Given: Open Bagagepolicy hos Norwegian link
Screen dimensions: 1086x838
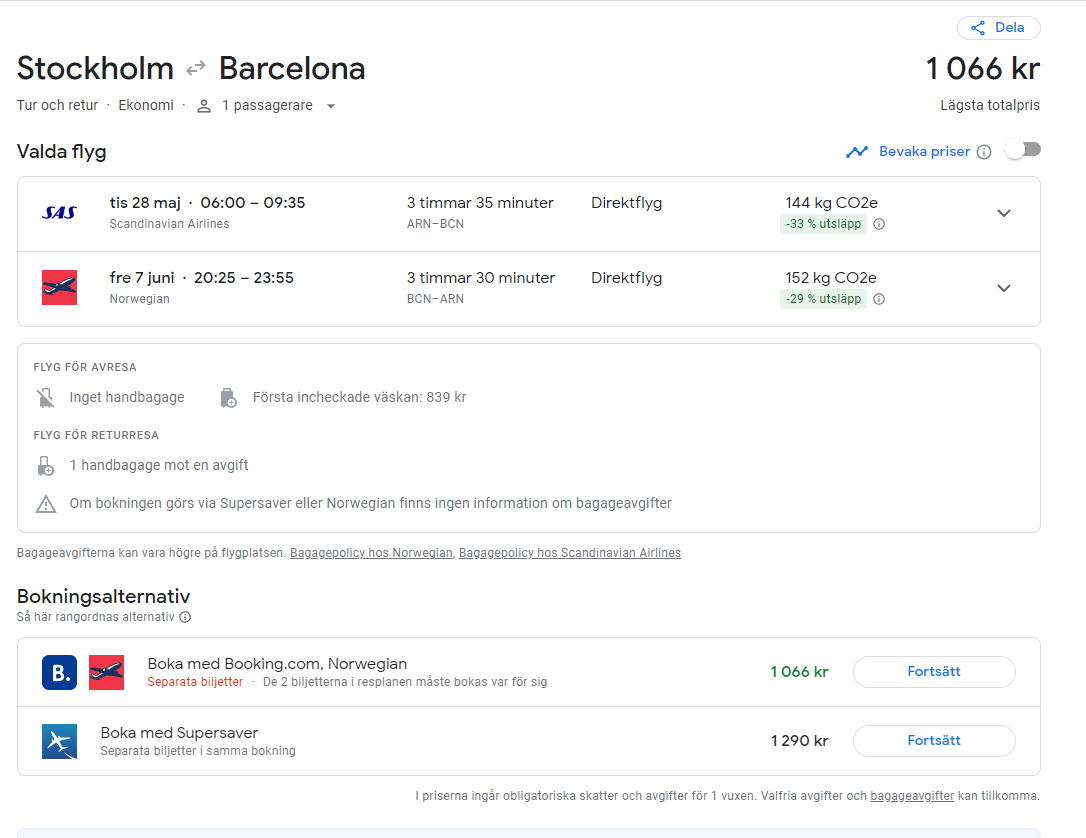Looking at the screenshot, I should [371, 553].
